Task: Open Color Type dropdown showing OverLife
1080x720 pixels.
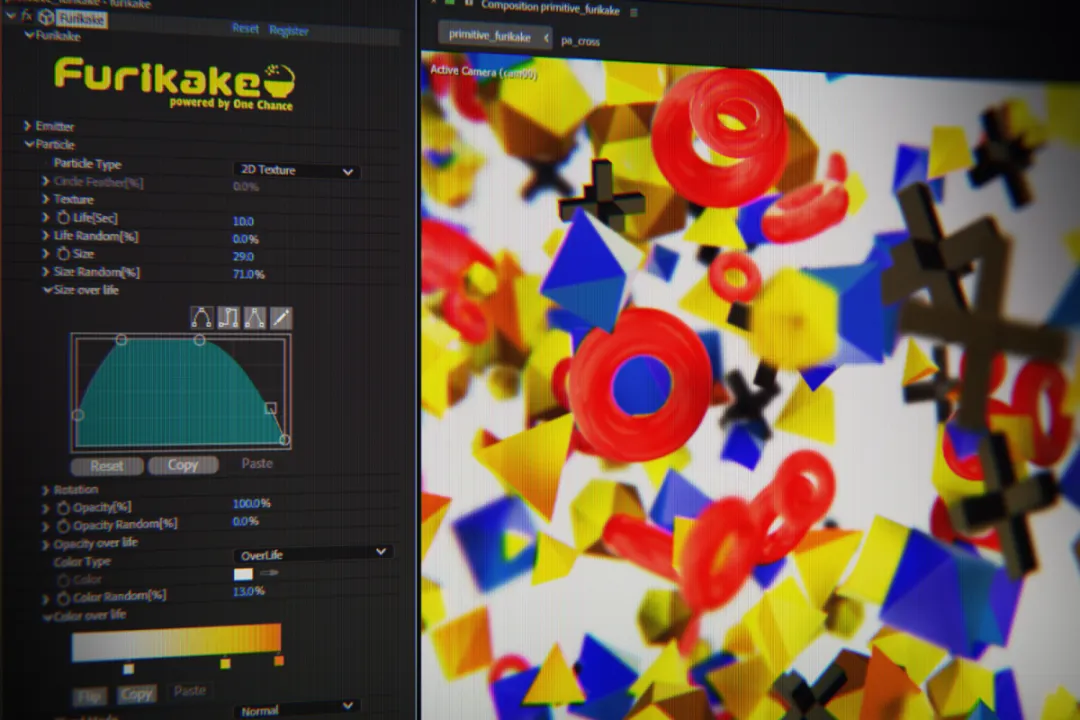Action: pyautogui.click(x=313, y=553)
